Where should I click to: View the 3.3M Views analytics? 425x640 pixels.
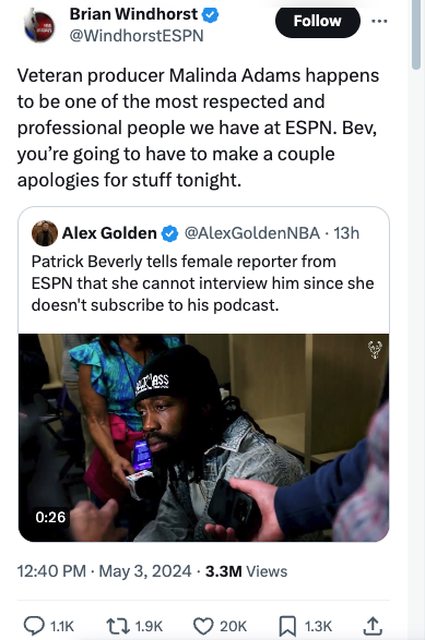pos(246,571)
